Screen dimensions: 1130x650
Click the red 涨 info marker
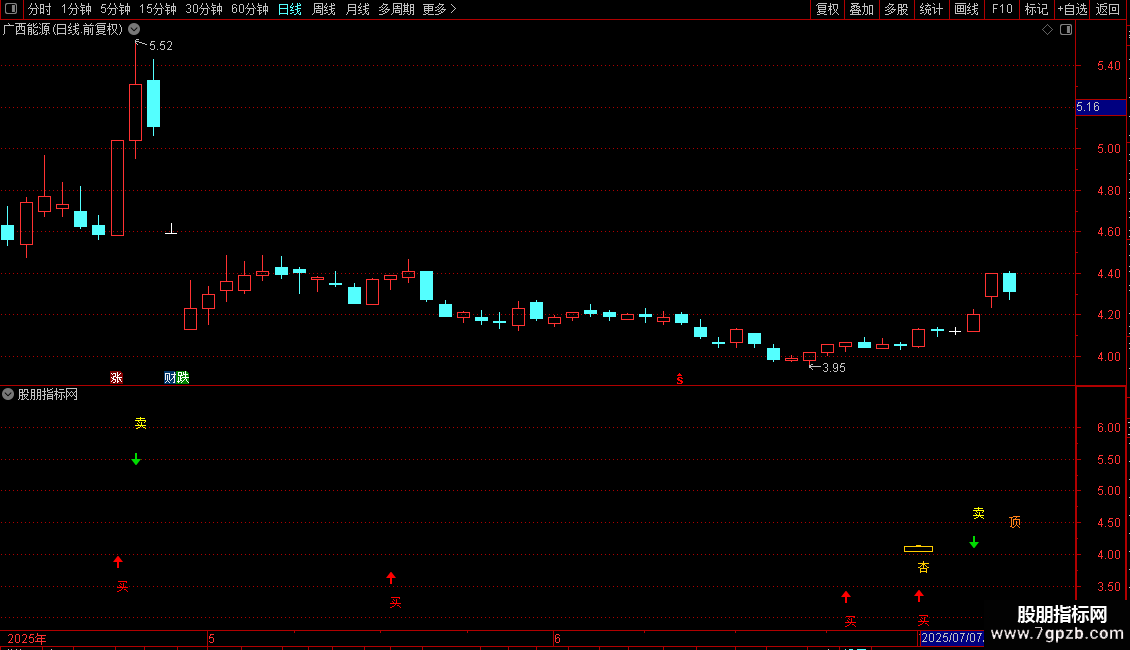[x=116, y=378]
